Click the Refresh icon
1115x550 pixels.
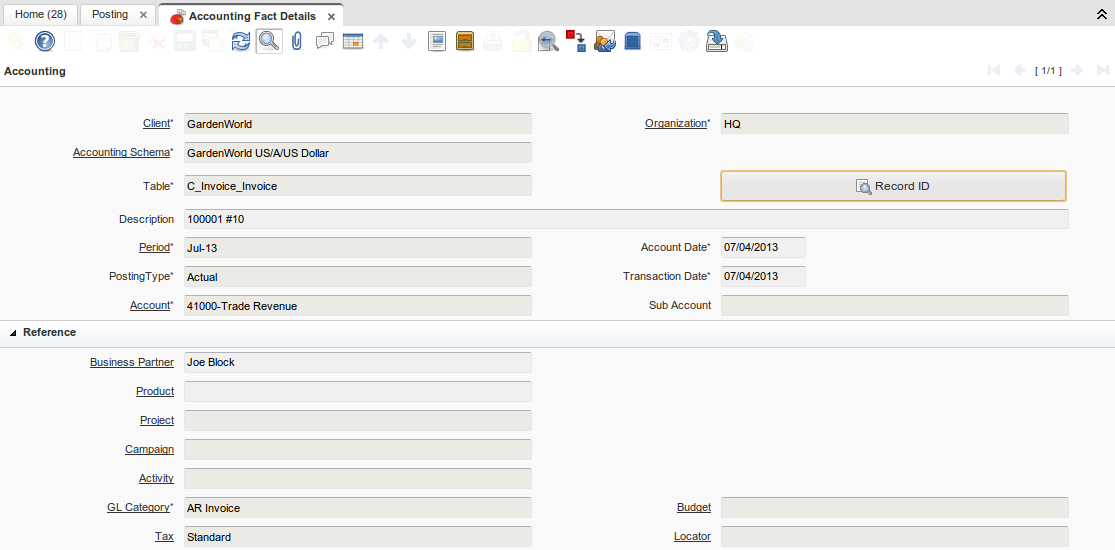pyautogui.click(x=241, y=41)
